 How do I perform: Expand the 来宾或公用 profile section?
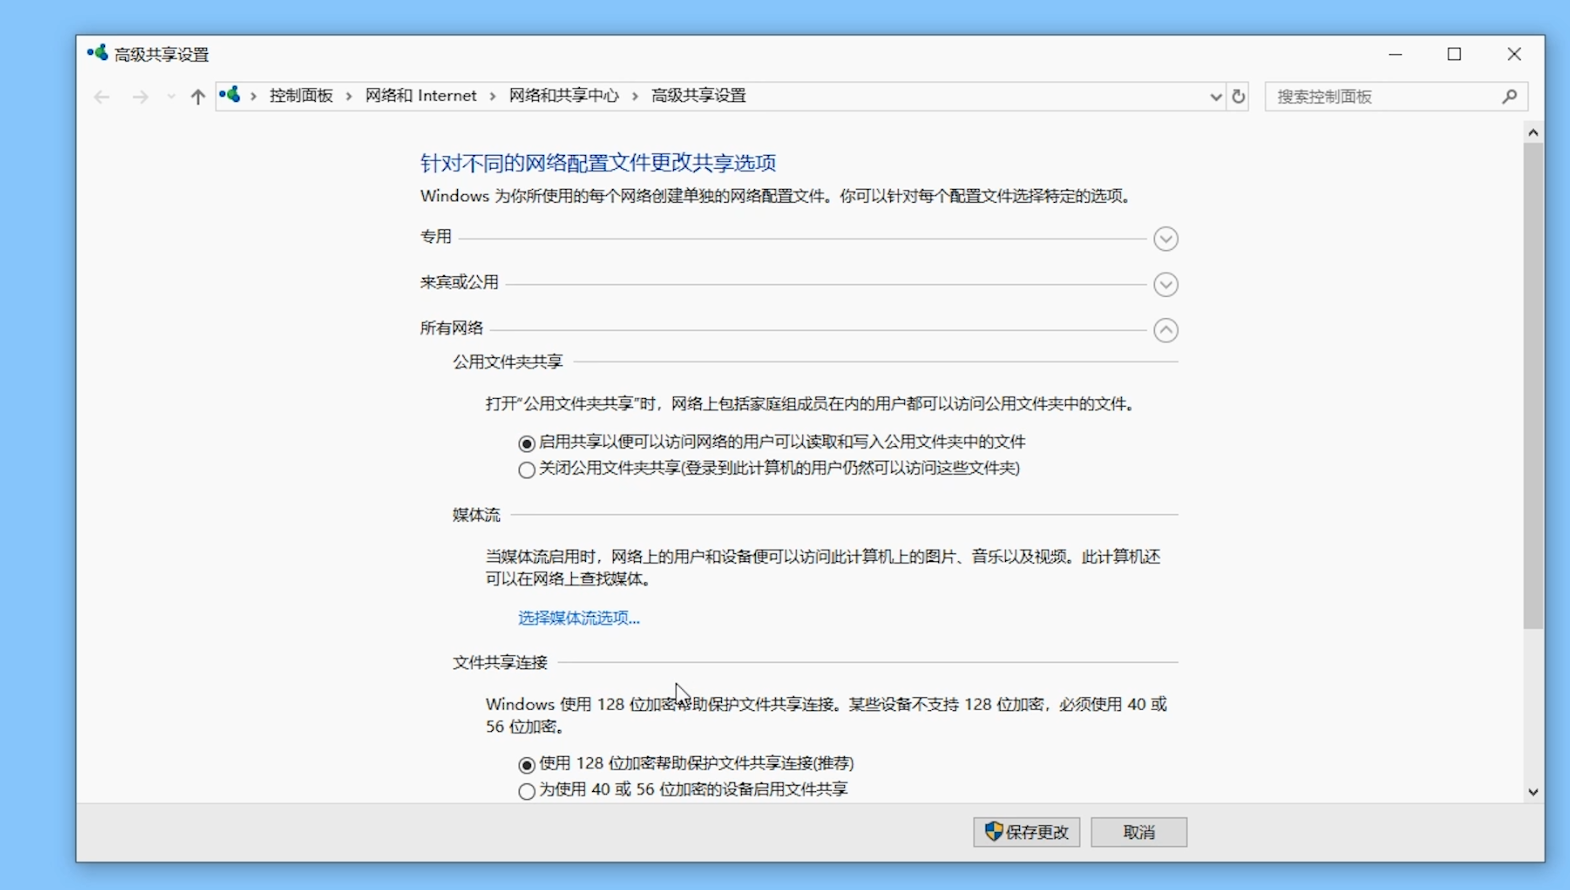[1165, 285]
